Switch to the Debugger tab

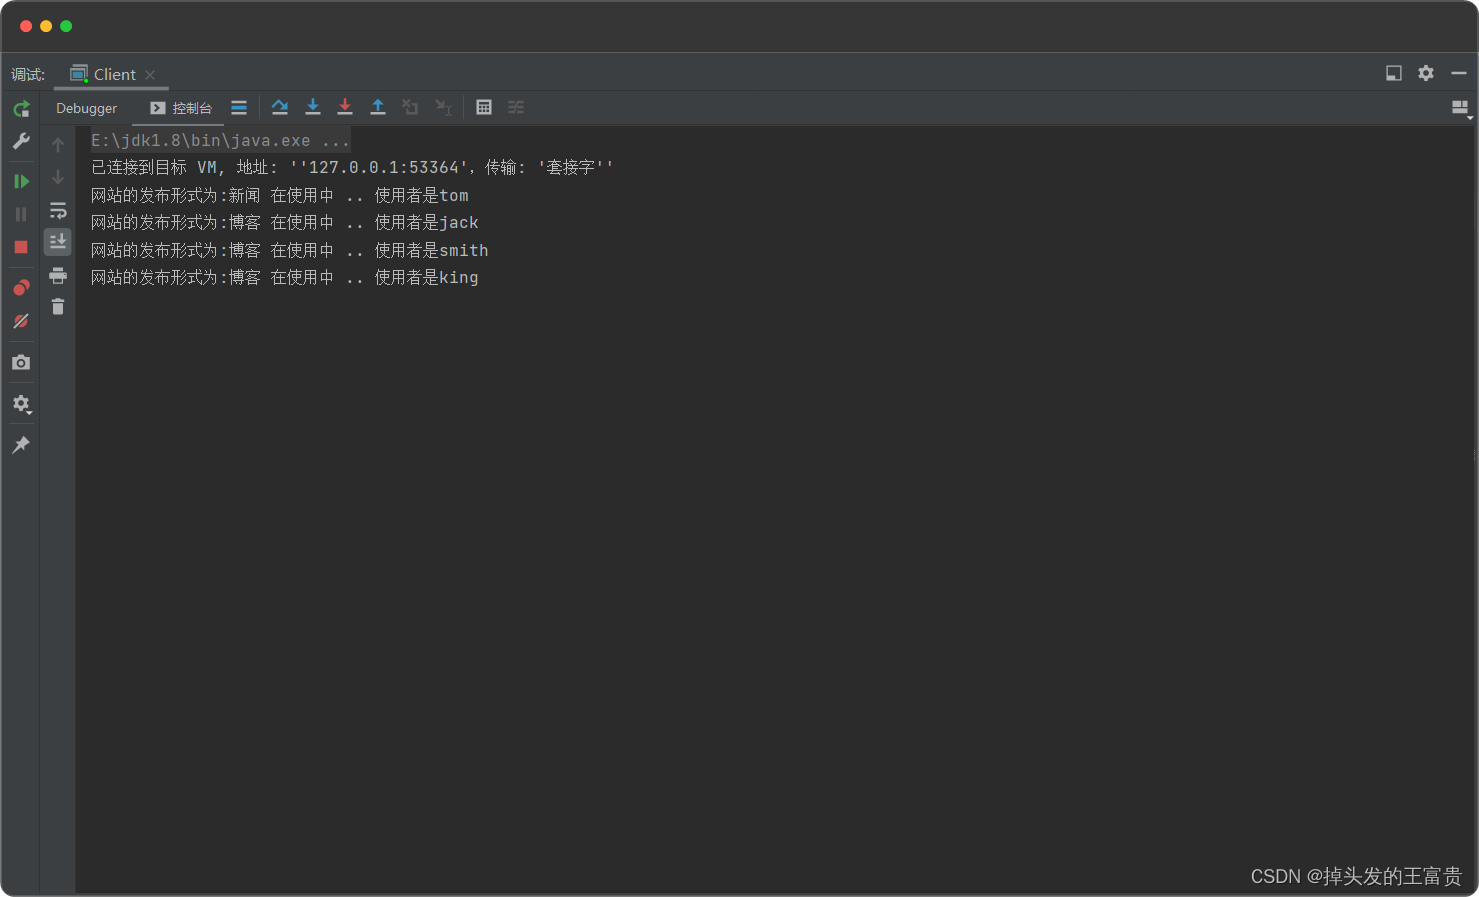[x=86, y=108]
